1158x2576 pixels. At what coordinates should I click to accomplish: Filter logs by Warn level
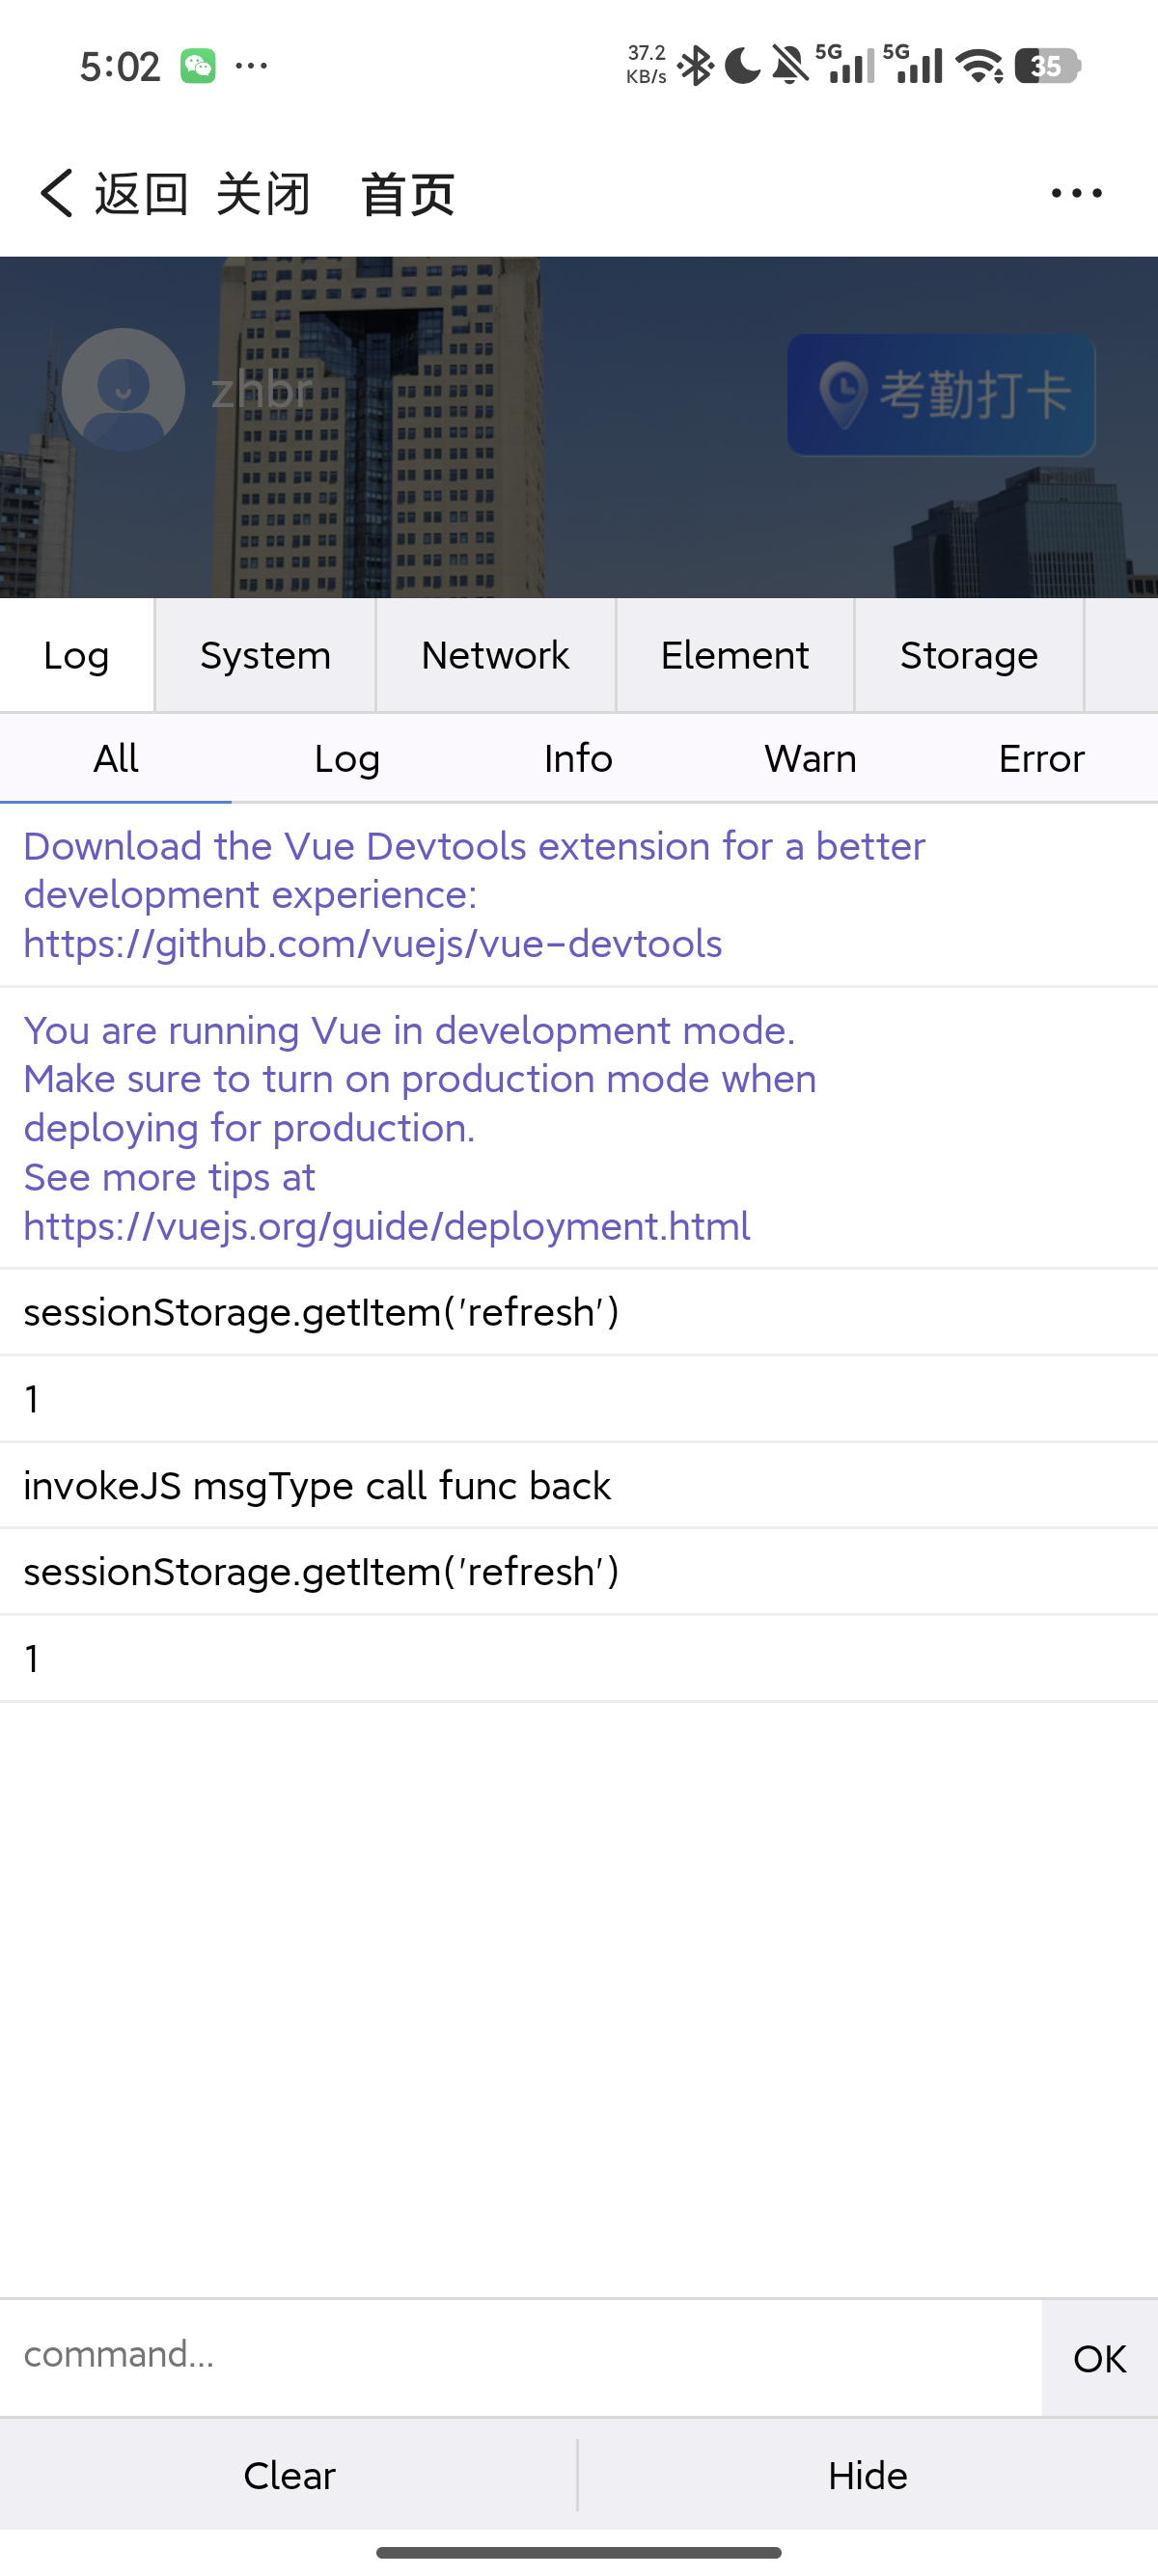point(810,759)
